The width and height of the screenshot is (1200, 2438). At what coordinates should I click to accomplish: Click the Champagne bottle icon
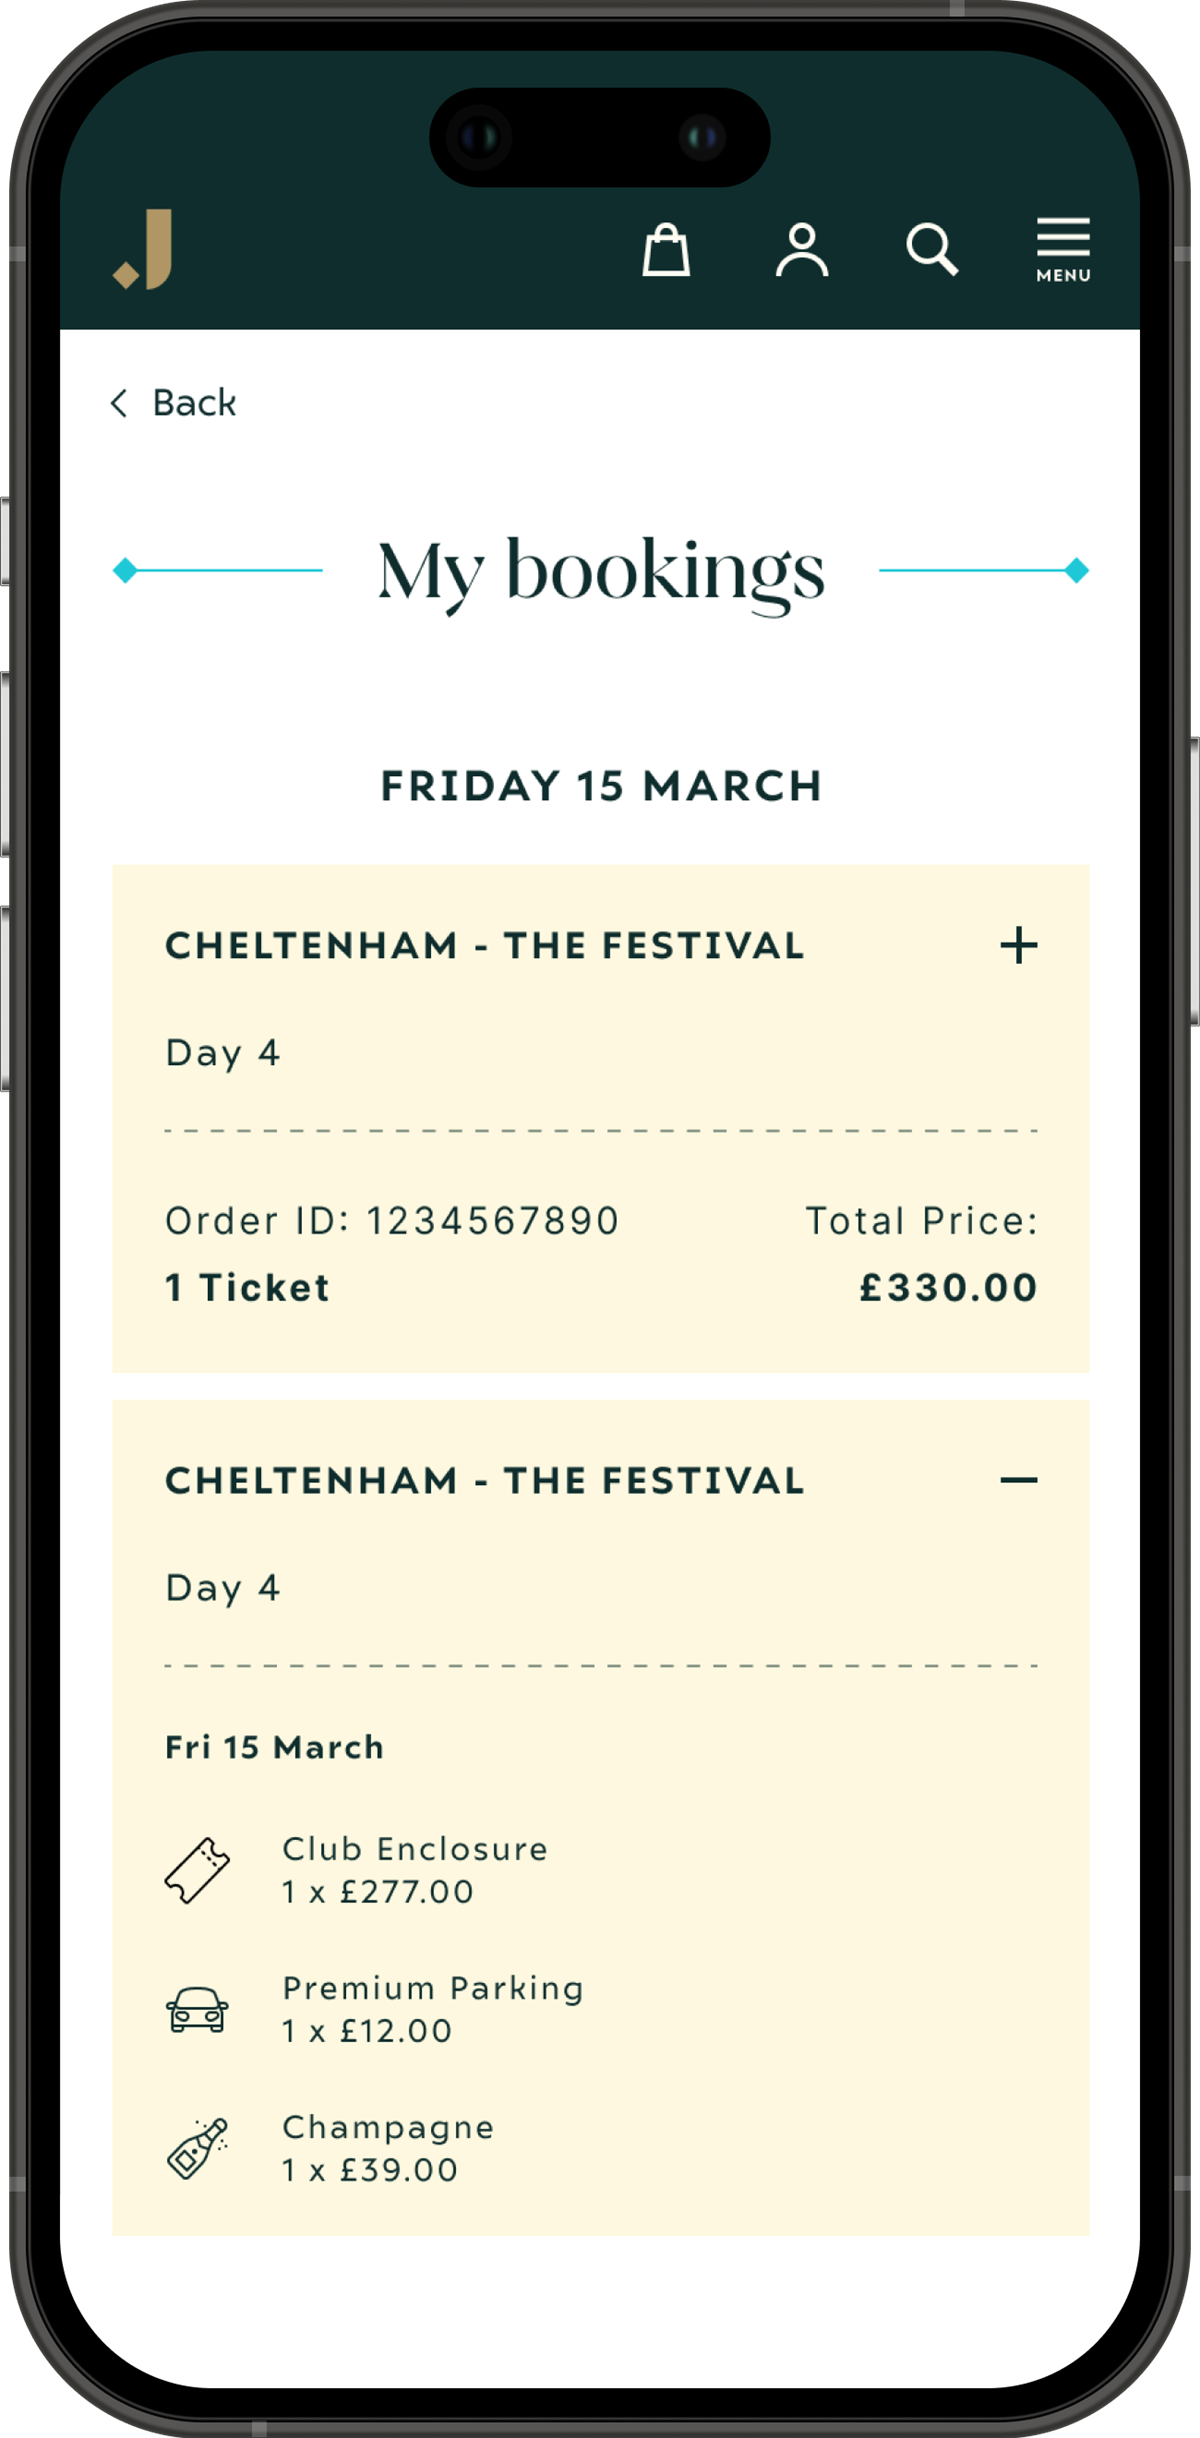[197, 2148]
